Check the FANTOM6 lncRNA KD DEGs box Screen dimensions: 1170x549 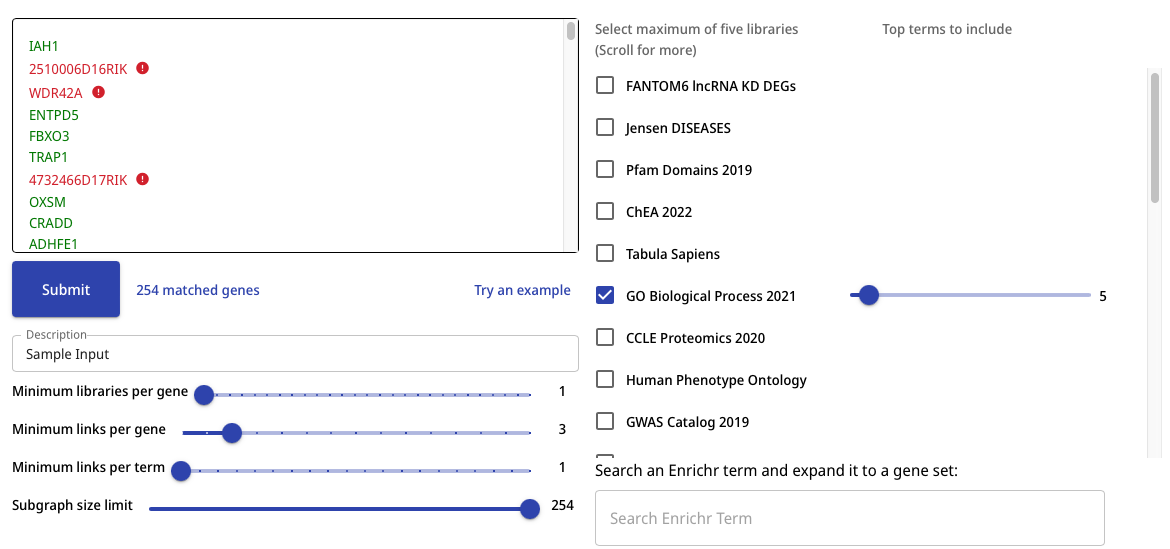(x=605, y=86)
